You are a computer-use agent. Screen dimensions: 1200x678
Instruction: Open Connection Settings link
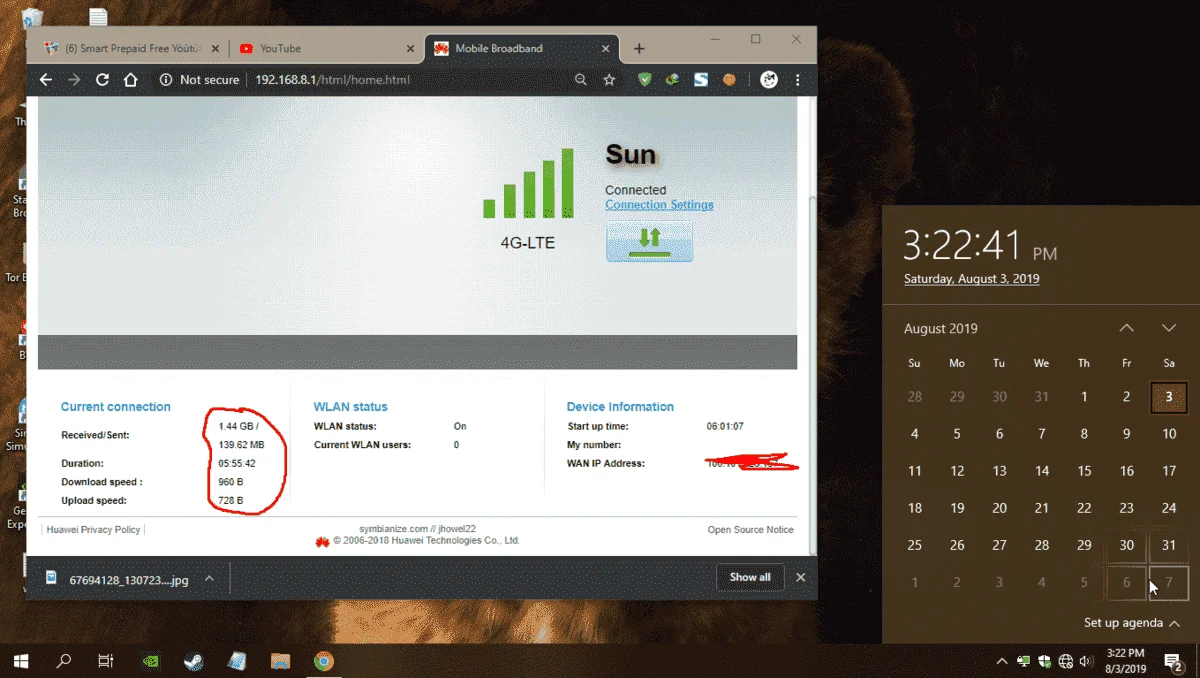(659, 205)
